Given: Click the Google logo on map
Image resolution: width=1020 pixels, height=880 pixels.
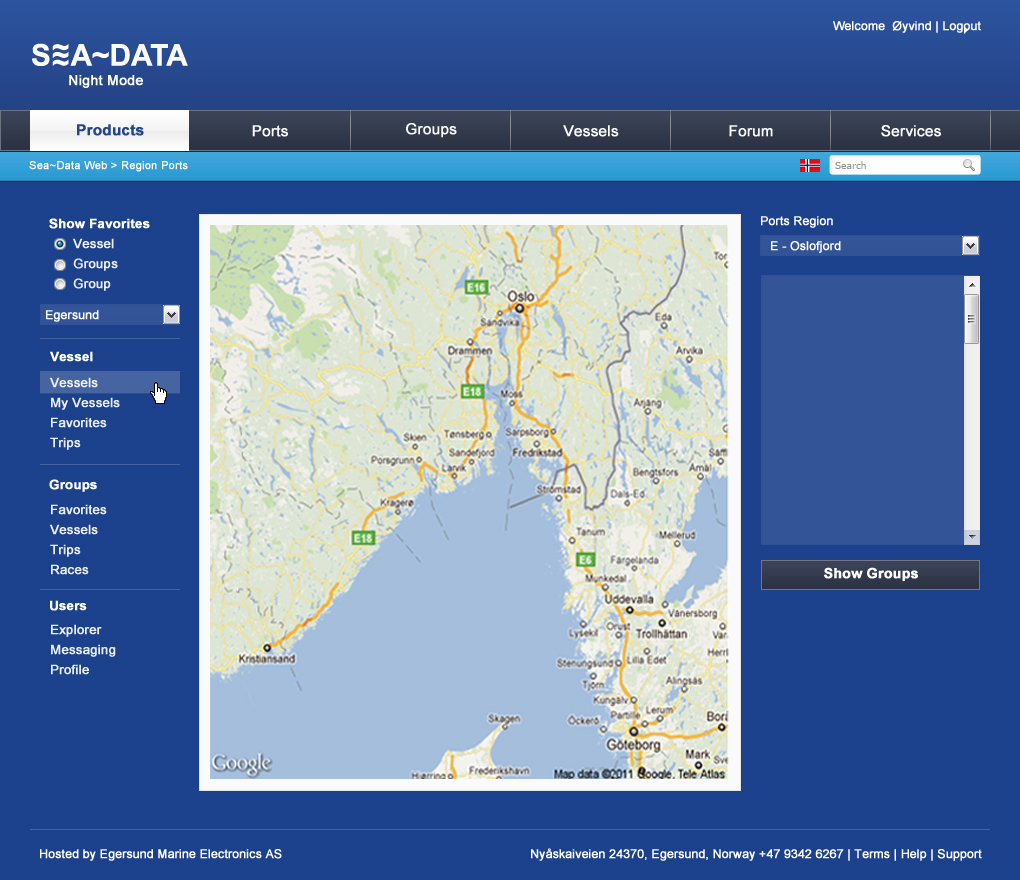Looking at the screenshot, I should pyautogui.click(x=241, y=764).
